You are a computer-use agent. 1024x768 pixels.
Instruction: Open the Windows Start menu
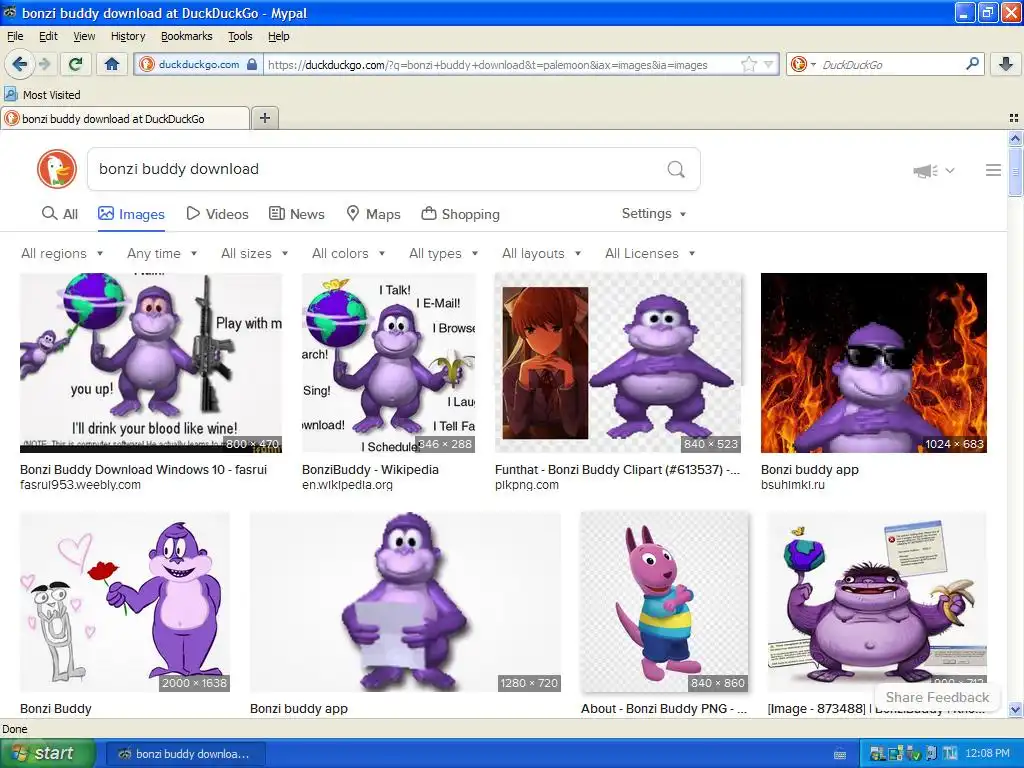(x=47, y=753)
